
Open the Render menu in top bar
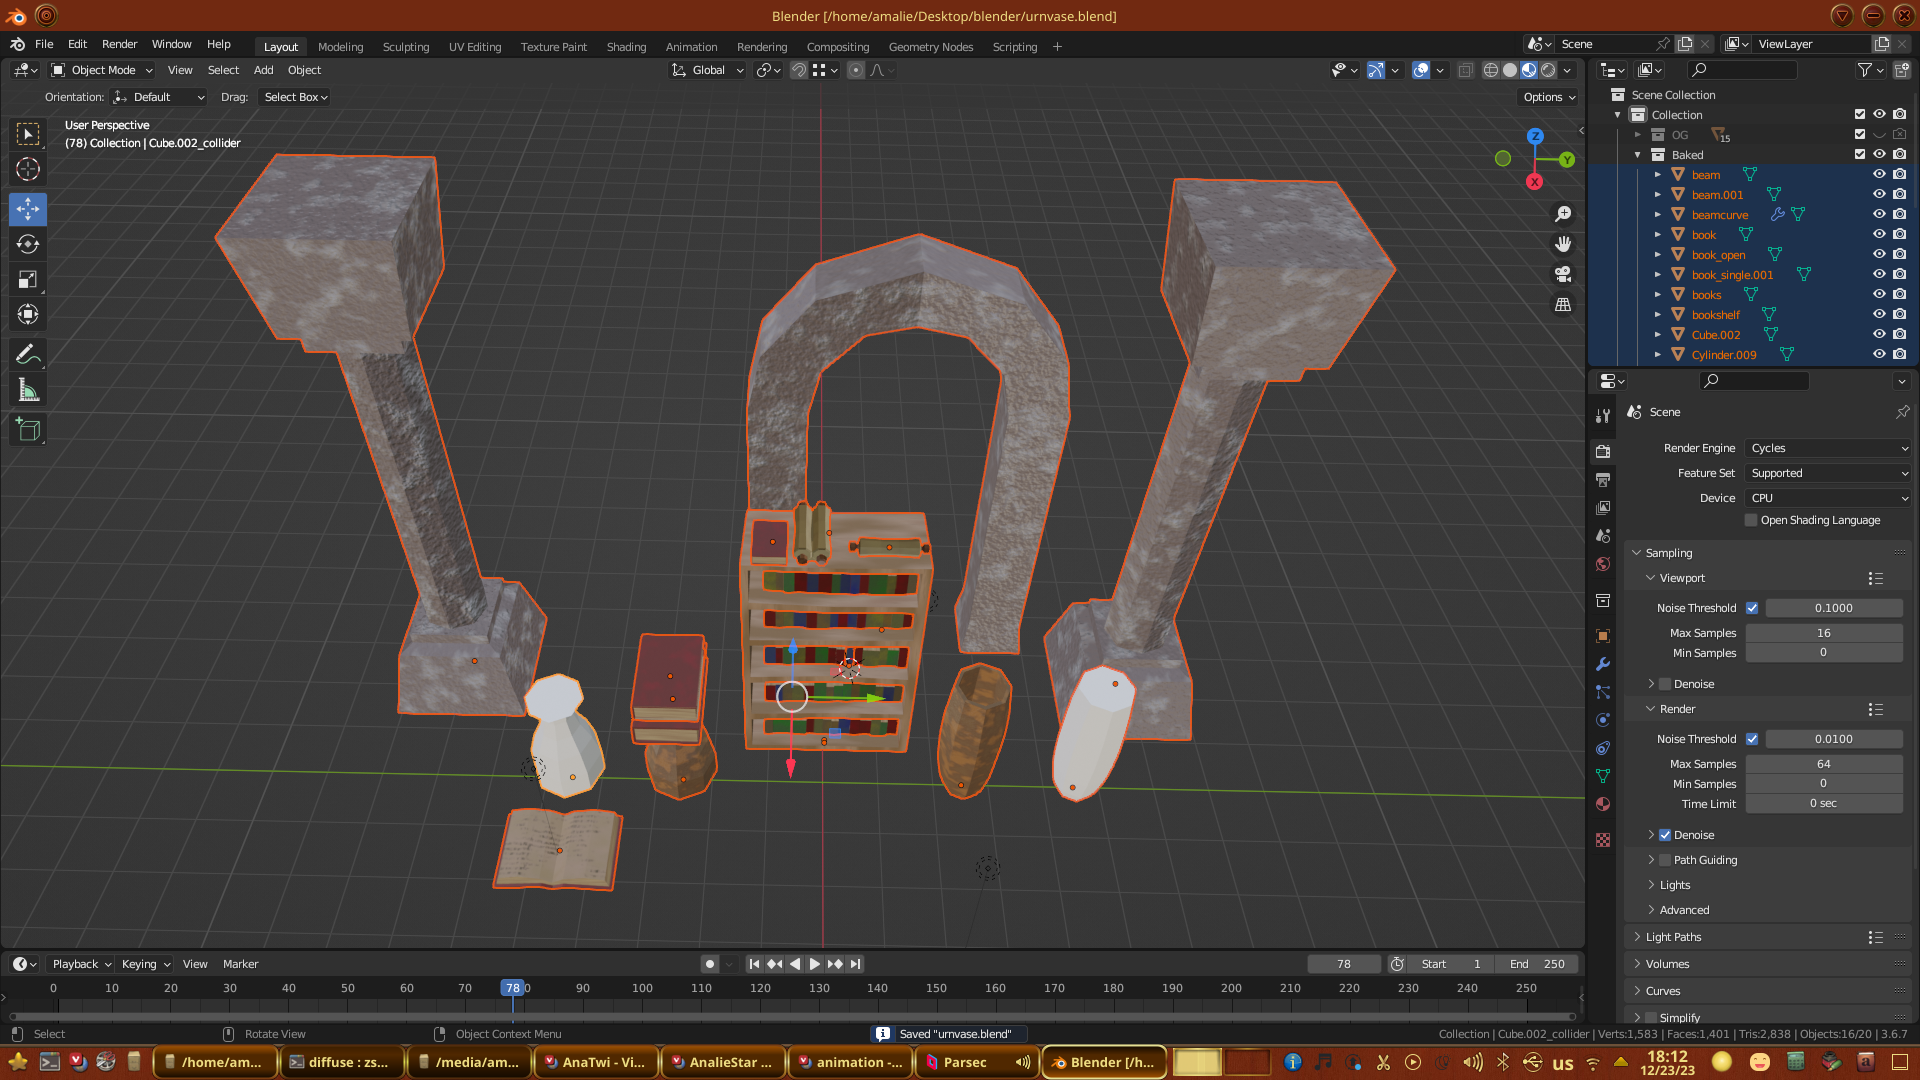click(119, 44)
